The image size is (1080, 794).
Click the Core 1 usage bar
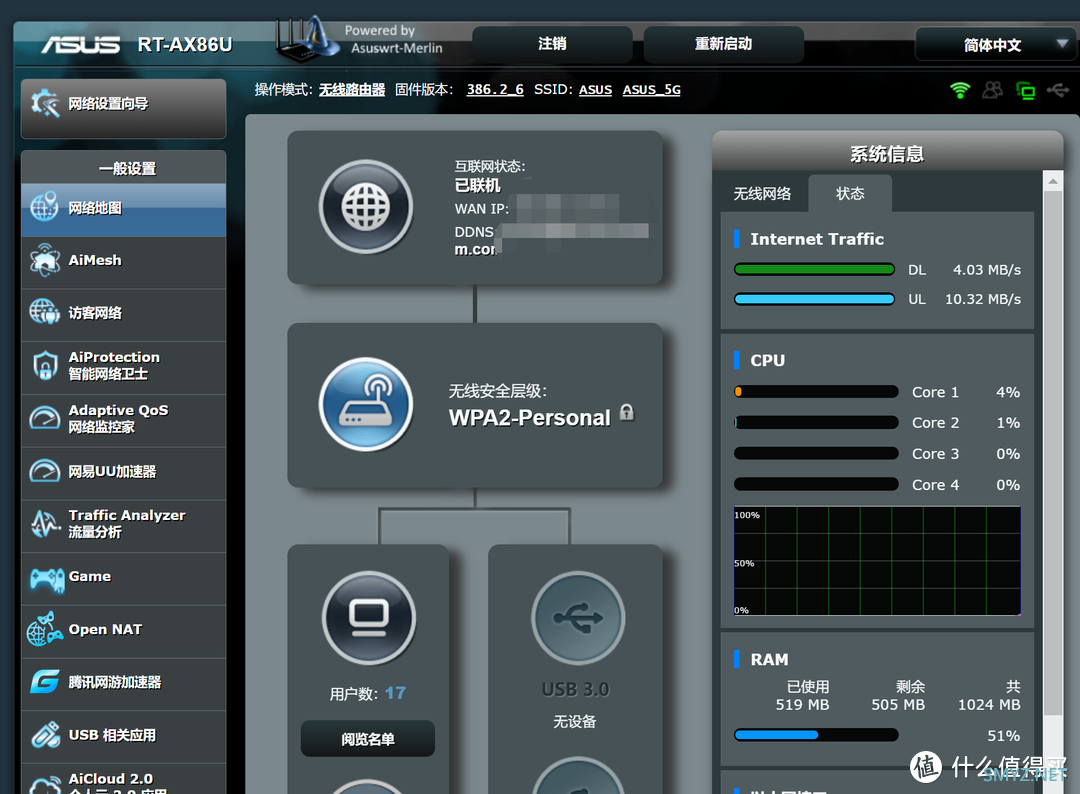click(x=816, y=392)
